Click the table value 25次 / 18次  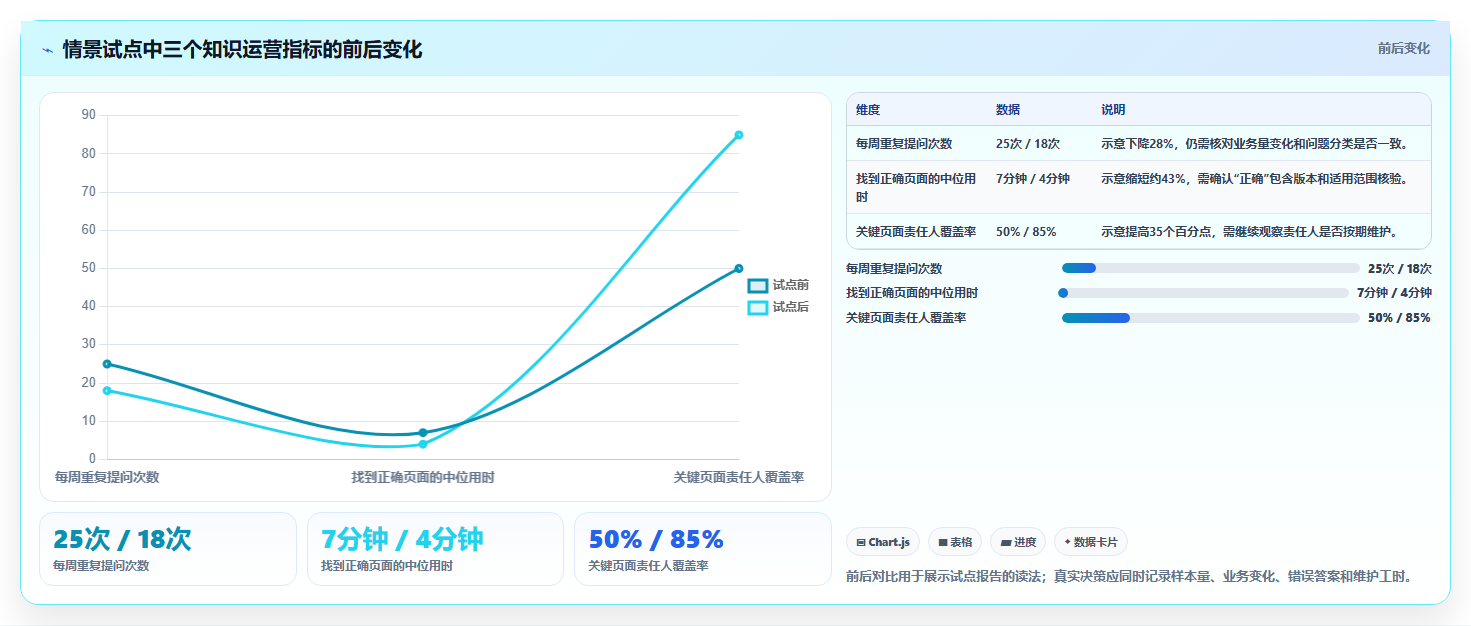tap(1028, 144)
